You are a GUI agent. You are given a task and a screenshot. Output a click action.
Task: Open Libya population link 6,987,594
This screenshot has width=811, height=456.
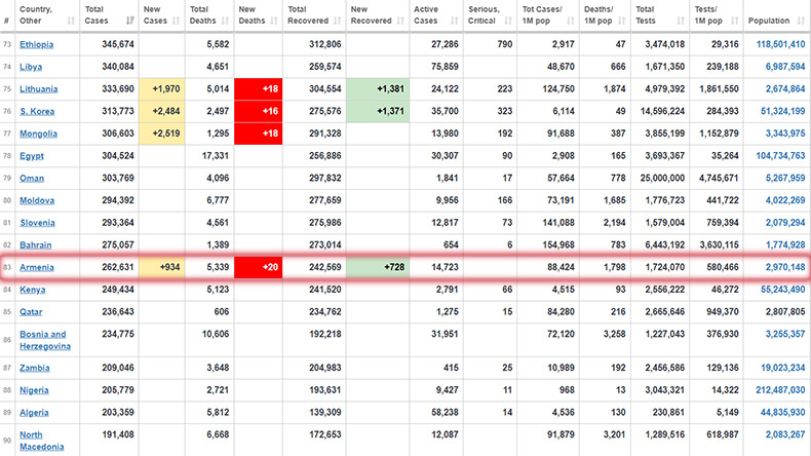pyautogui.click(x=785, y=67)
